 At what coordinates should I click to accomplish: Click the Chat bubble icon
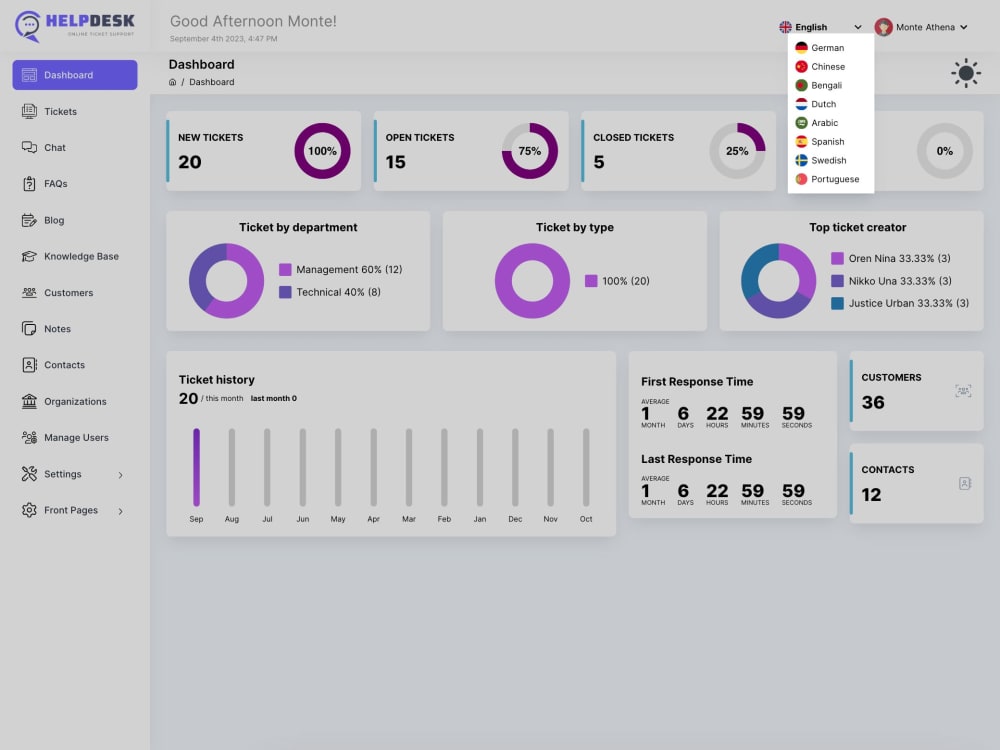pos(29,147)
